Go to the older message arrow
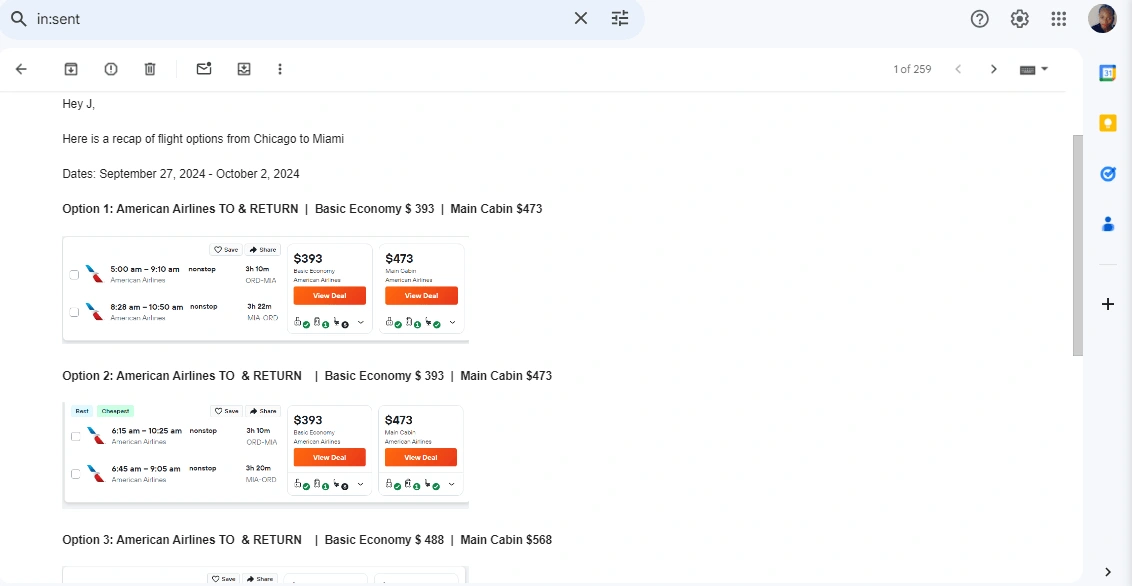This screenshot has width=1132, height=586. 993,69
